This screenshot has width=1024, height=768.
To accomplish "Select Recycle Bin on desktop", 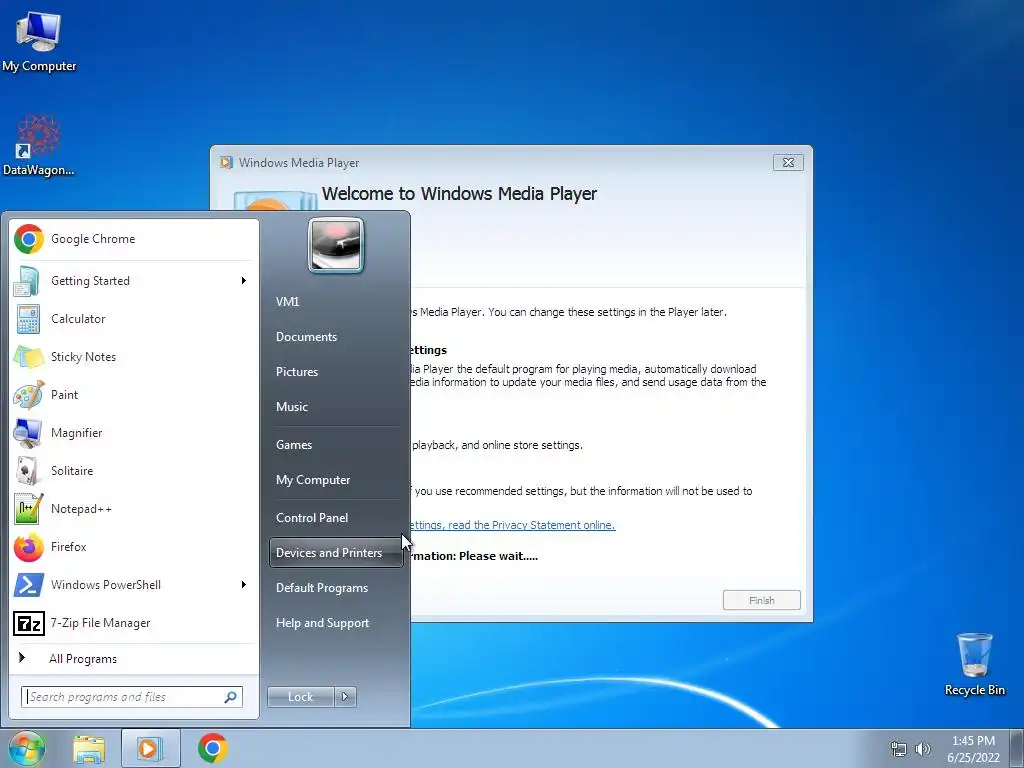I will pos(974,664).
